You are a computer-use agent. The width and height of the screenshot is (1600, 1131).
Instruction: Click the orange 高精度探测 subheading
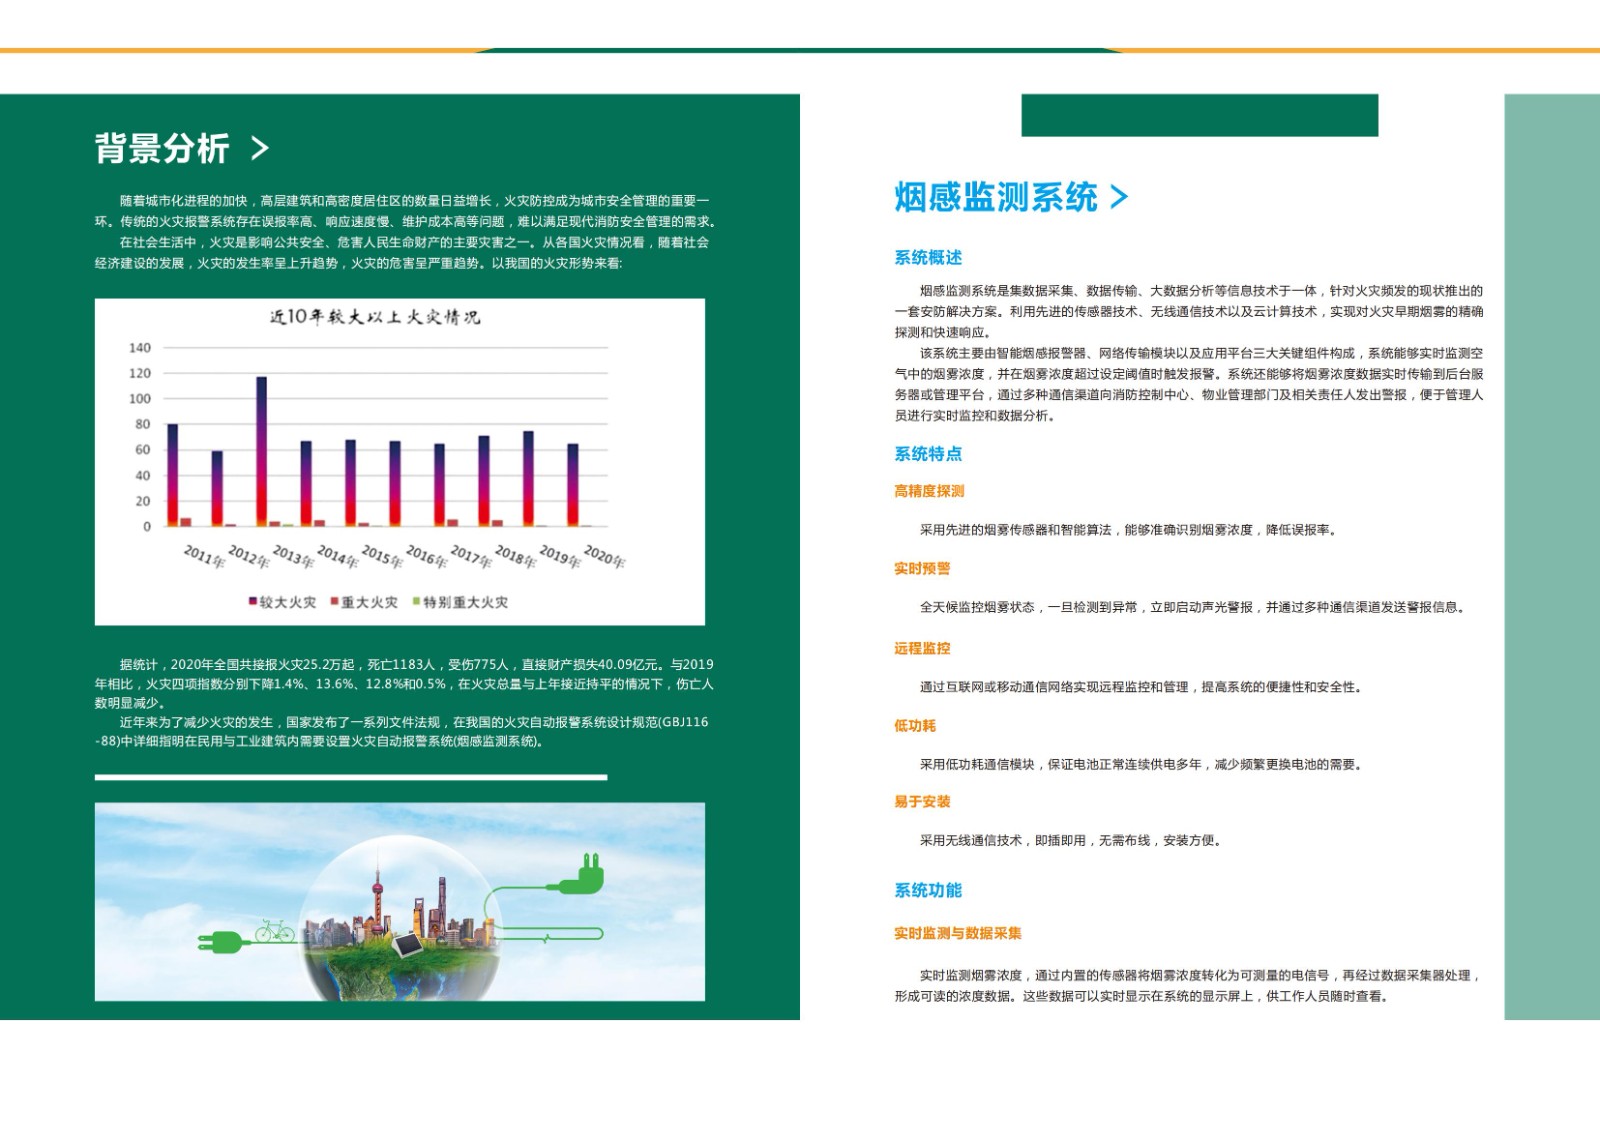(929, 491)
